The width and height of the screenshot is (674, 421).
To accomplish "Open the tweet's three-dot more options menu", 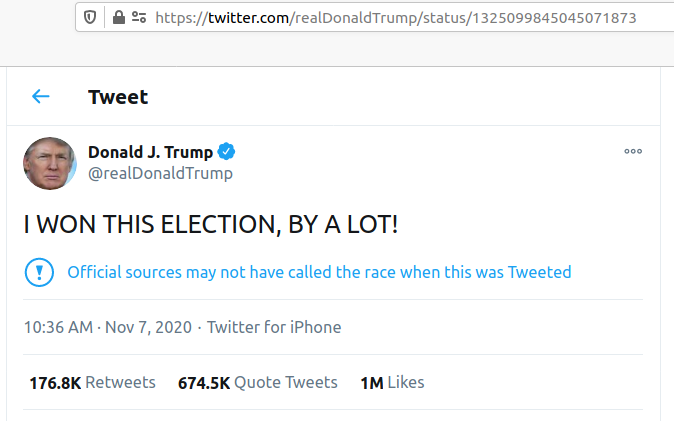I will [x=633, y=151].
